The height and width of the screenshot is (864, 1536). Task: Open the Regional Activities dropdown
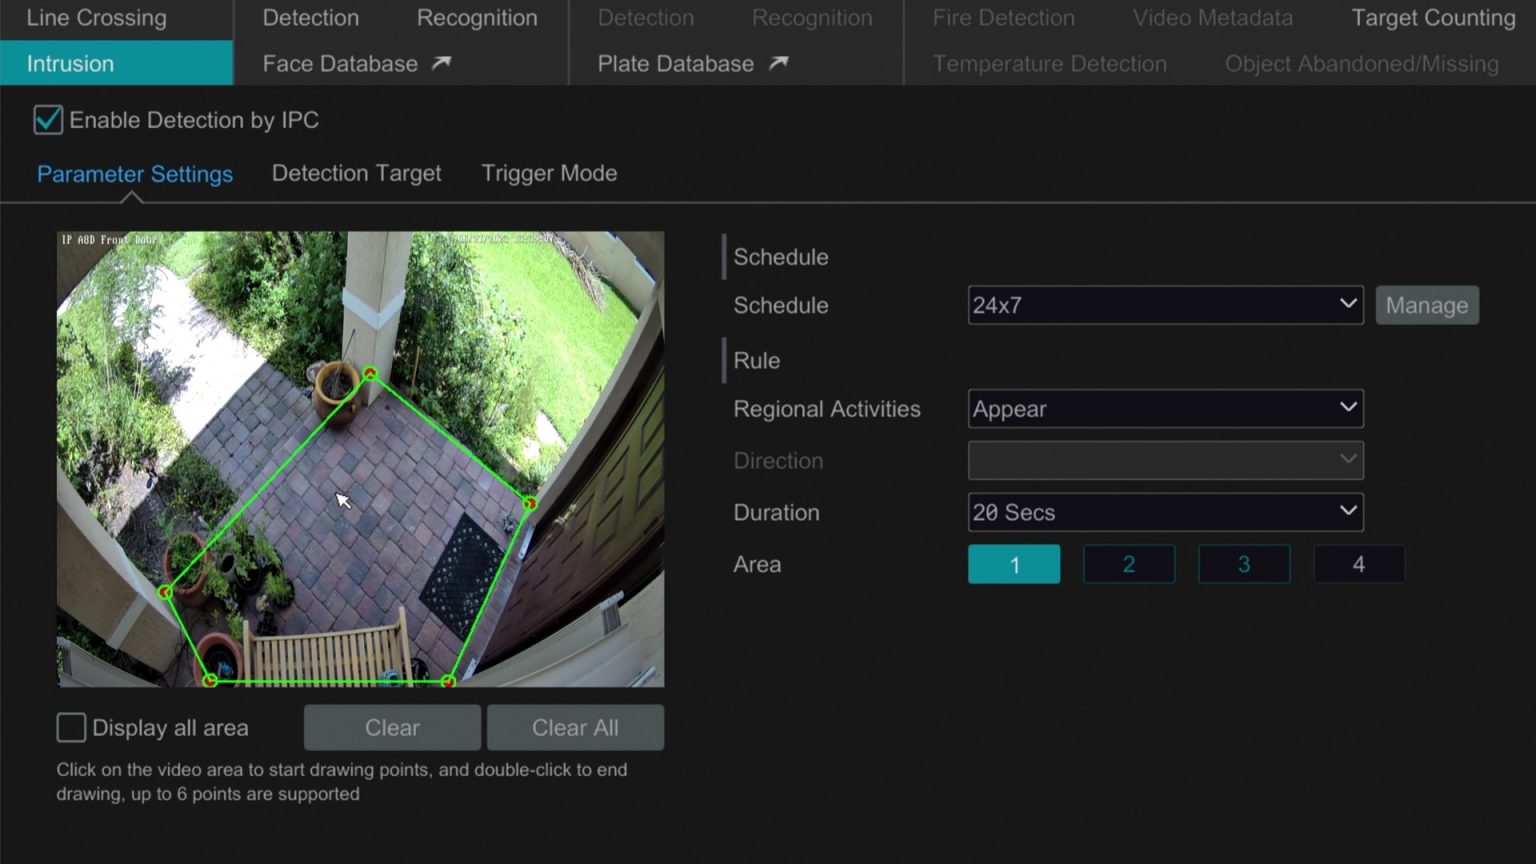[1165, 408]
